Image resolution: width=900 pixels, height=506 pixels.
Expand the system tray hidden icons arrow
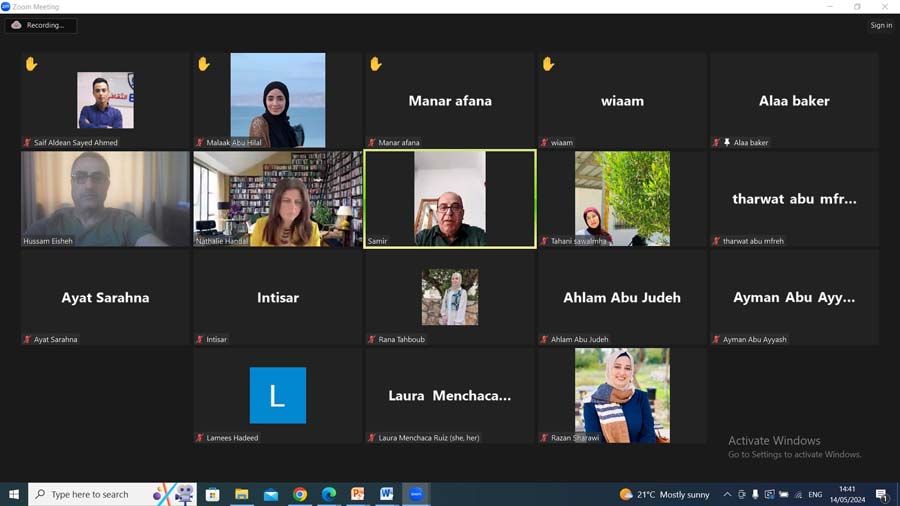727,494
